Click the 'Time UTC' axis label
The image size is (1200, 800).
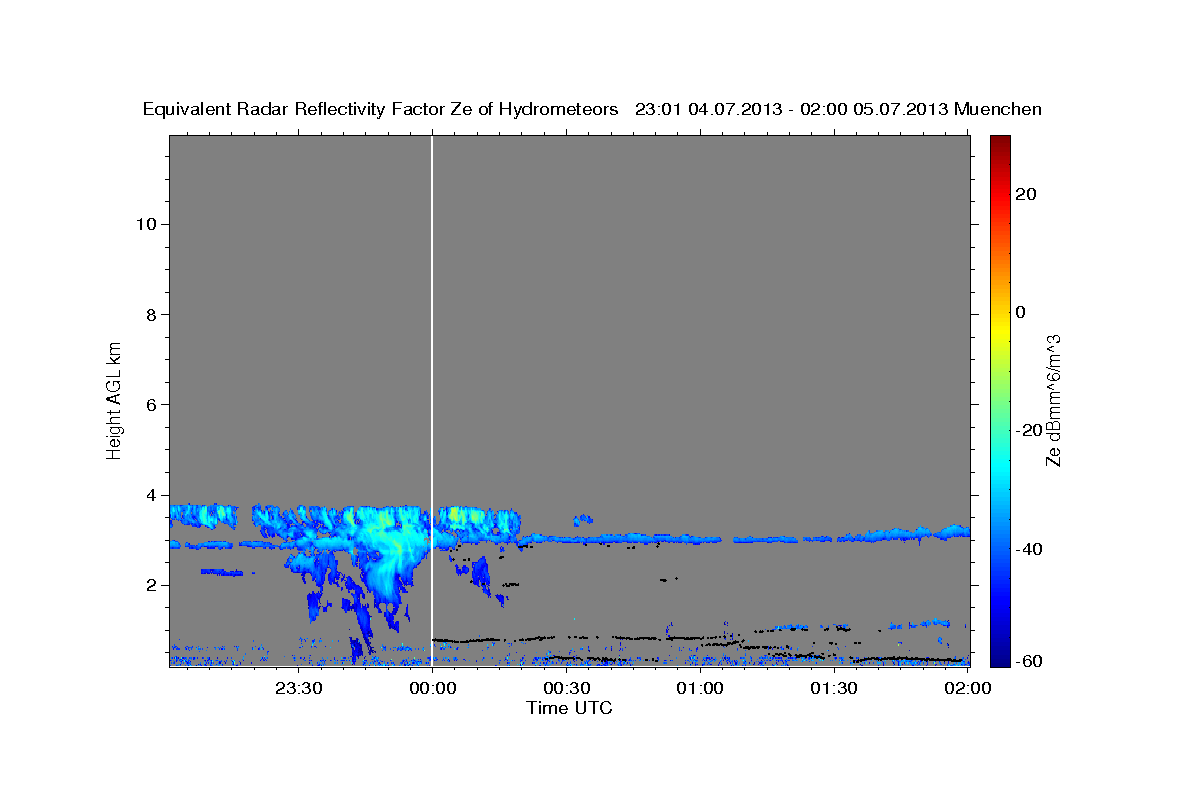(x=569, y=708)
